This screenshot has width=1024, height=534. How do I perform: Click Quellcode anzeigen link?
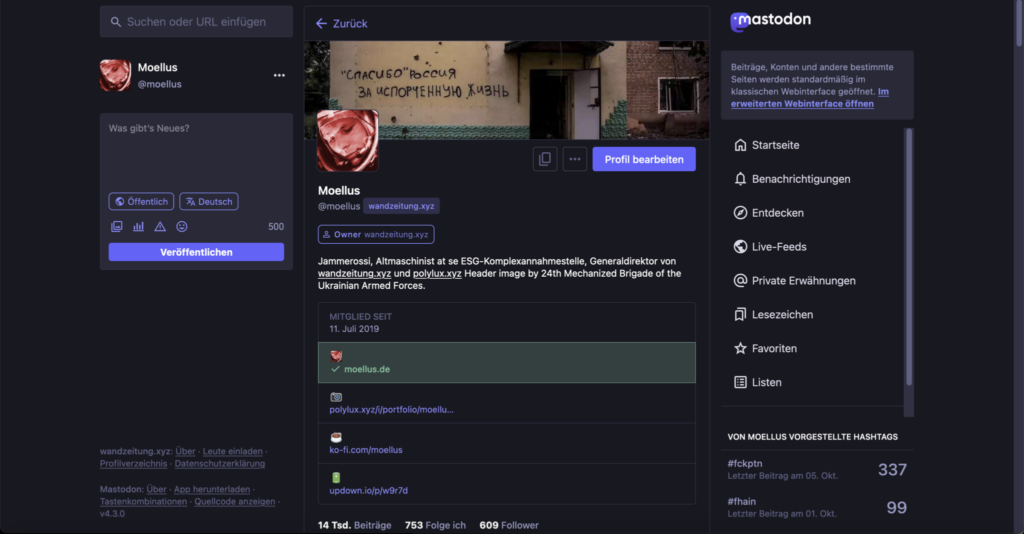234,501
